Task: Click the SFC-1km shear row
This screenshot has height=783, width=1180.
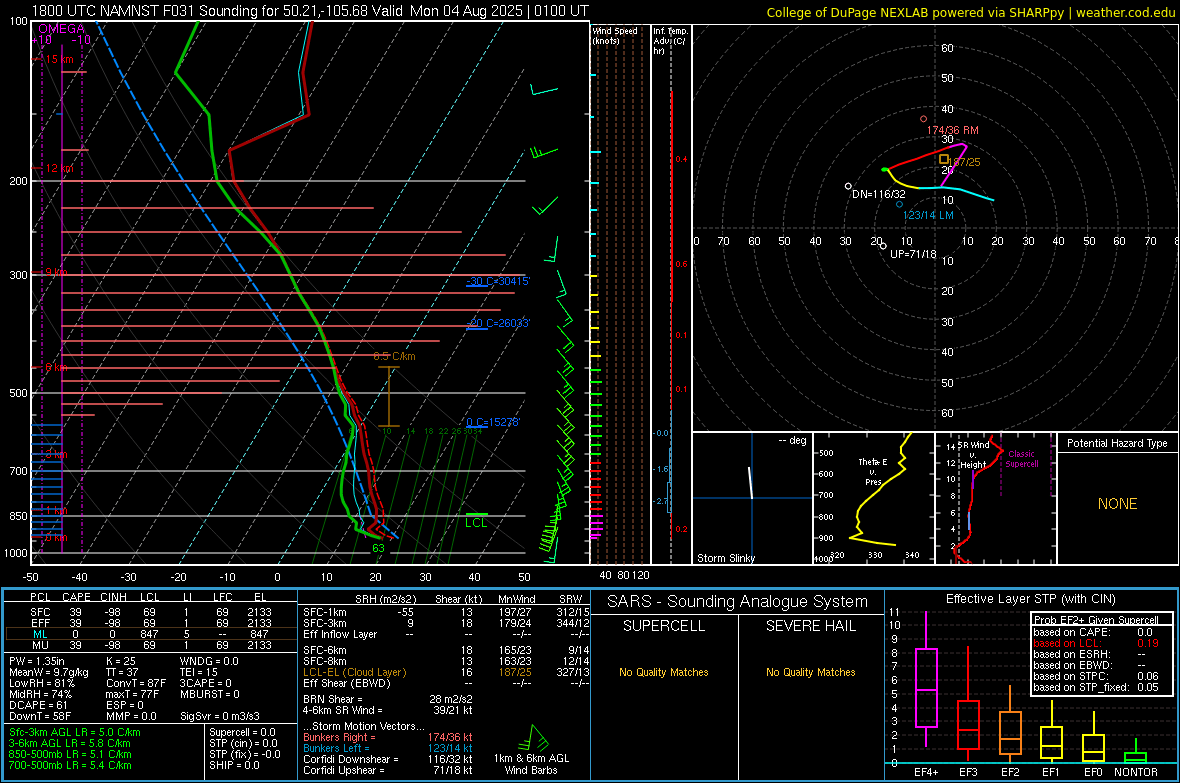Action: pos(446,612)
